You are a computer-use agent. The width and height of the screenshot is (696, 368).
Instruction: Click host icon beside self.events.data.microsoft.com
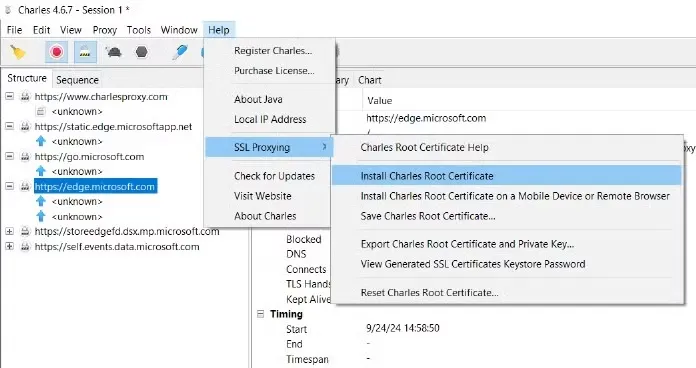[x=25, y=246]
